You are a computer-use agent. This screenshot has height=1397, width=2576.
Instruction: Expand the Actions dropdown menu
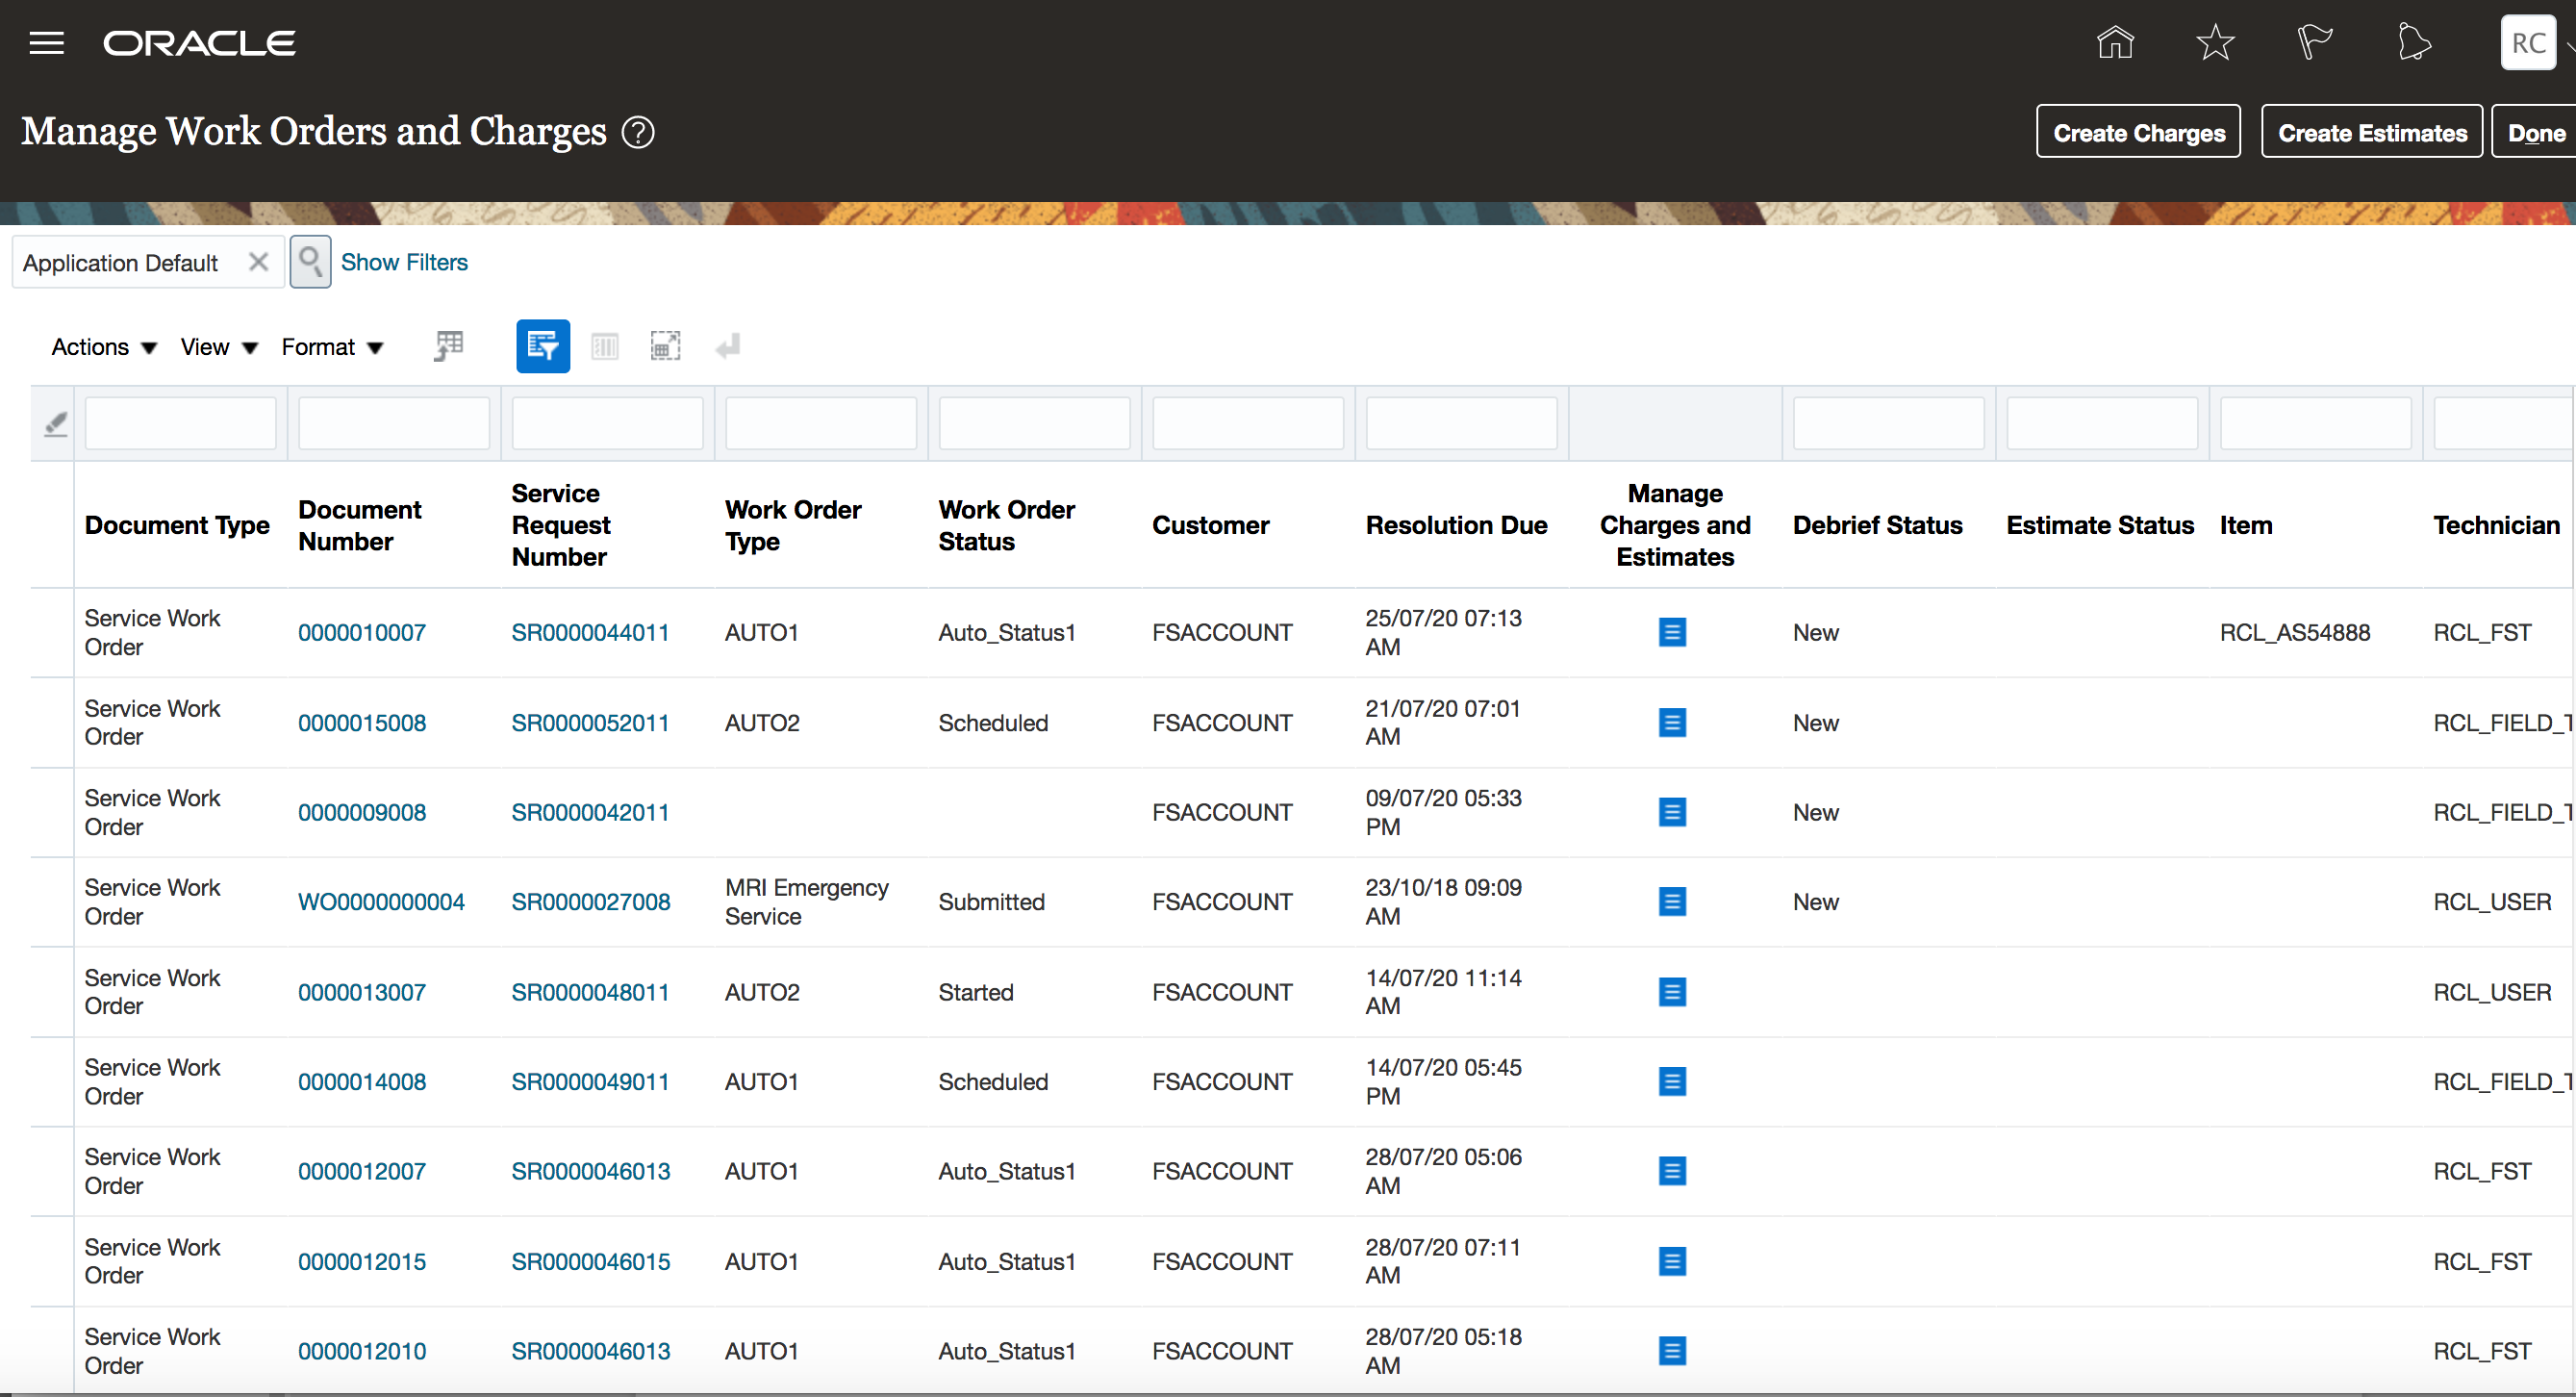[x=104, y=347]
